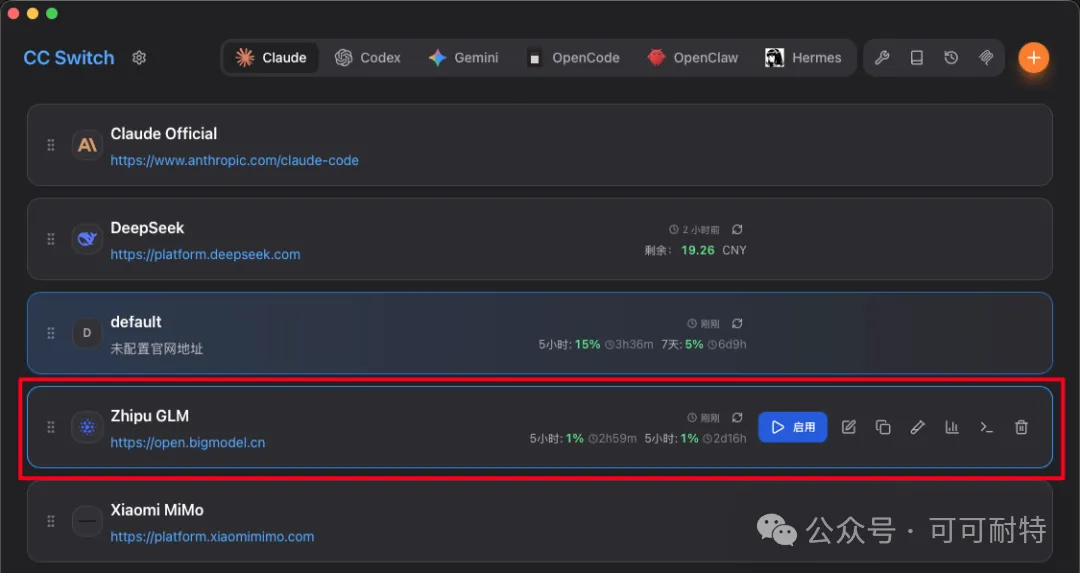Click the 7天 5% usage value
Image resolution: width=1080 pixels, height=573 pixels.
pos(683,344)
